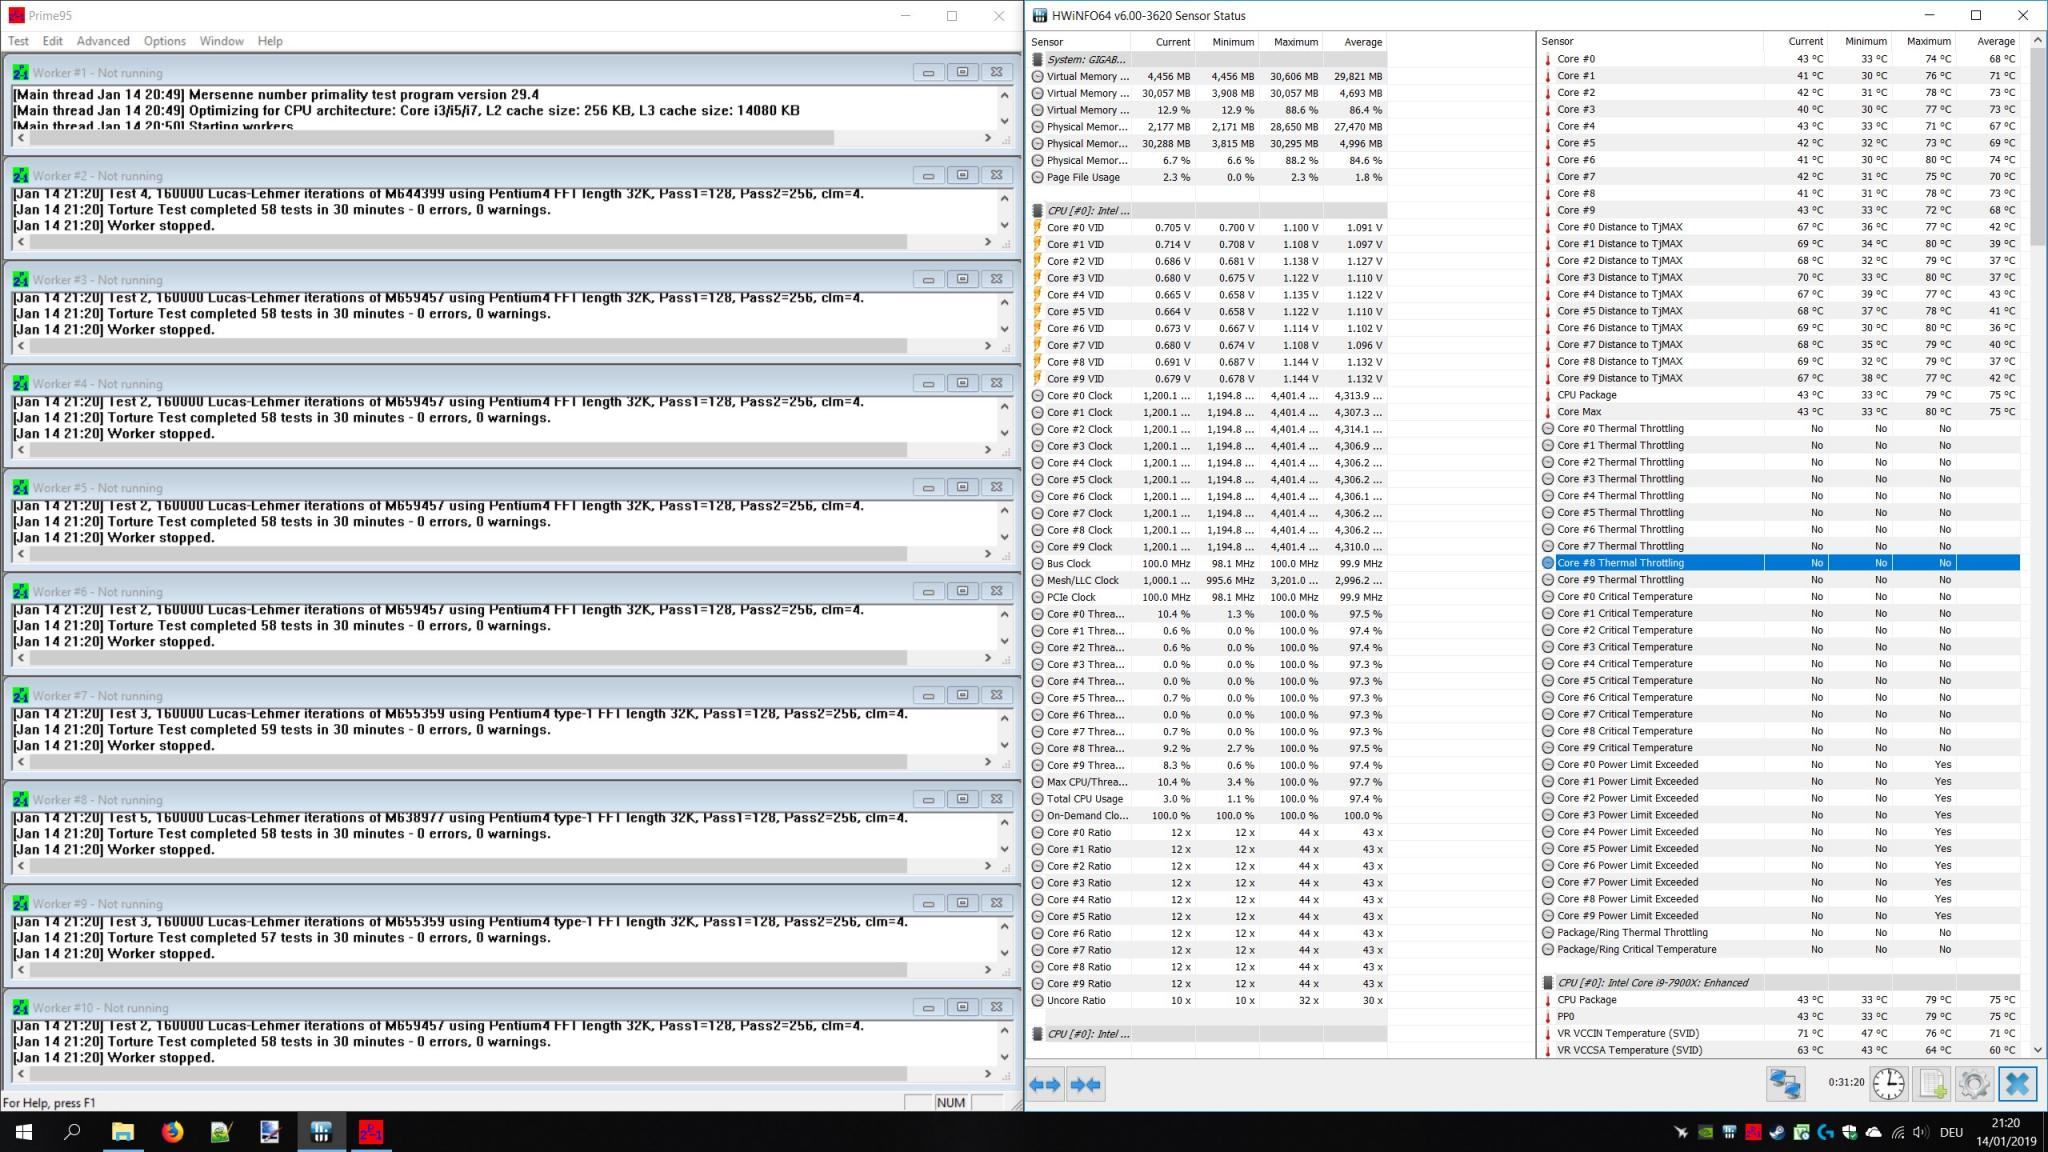This screenshot has width=2048, height=1152.
Task: Open HWiNFO sensor settings gear icon
Action: (1974, 1084)
